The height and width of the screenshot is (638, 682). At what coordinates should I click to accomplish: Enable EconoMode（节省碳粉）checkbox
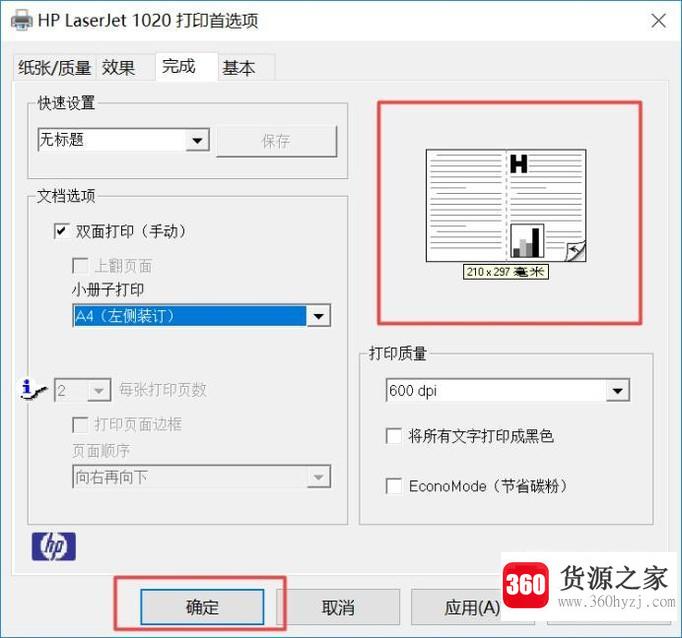tap(394, 486)
